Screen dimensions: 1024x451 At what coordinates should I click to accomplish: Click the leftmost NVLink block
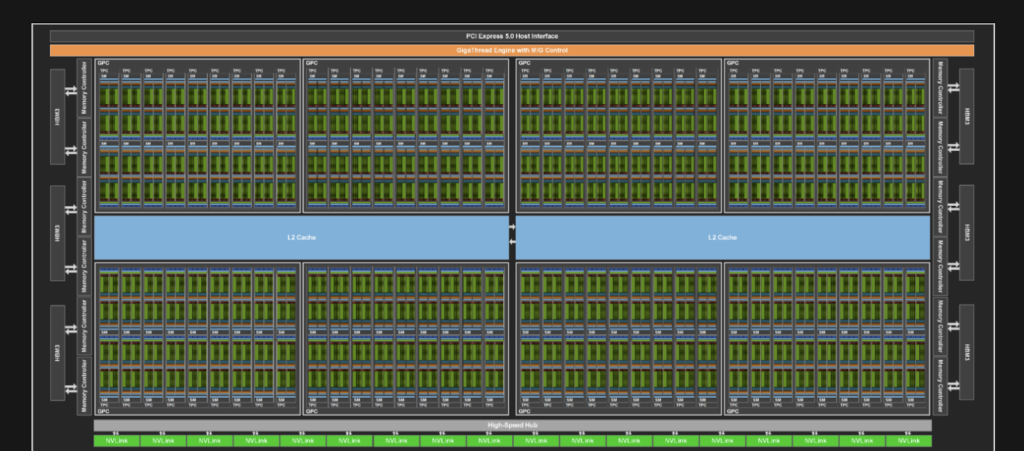(x=116, y=441)
